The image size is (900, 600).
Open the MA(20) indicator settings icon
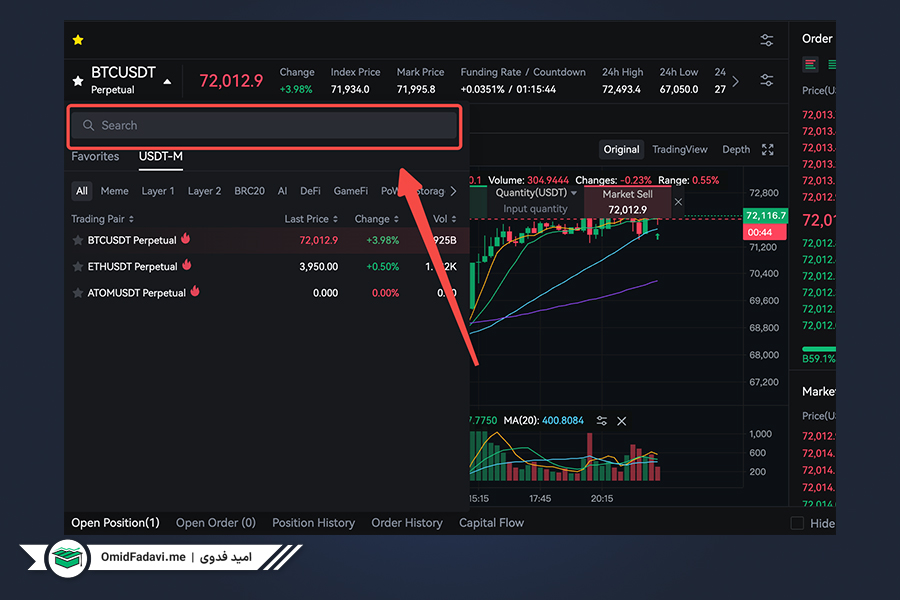click(x=602, y=421)
